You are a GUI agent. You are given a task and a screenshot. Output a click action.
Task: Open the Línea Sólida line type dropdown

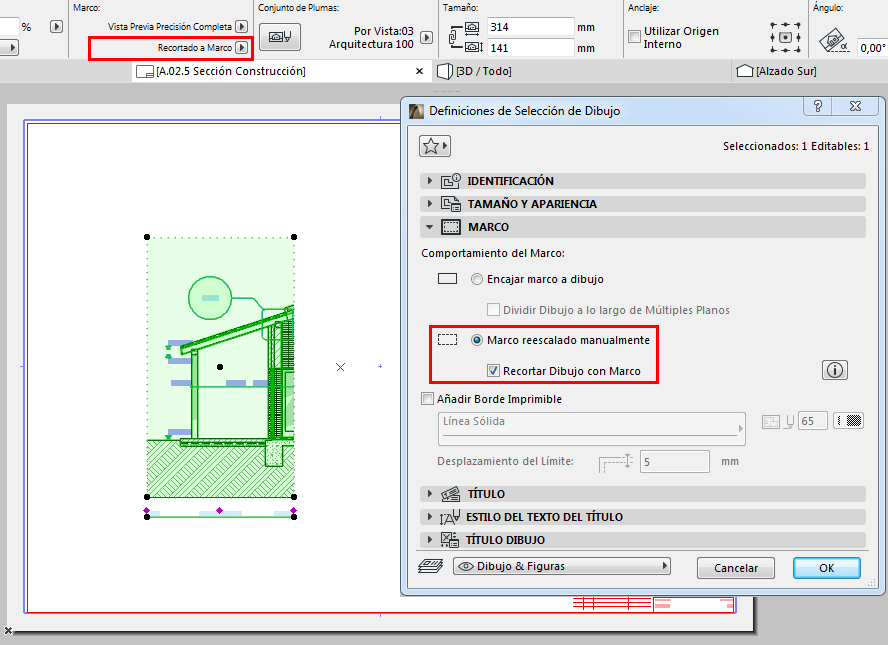[x=591, y=429]
